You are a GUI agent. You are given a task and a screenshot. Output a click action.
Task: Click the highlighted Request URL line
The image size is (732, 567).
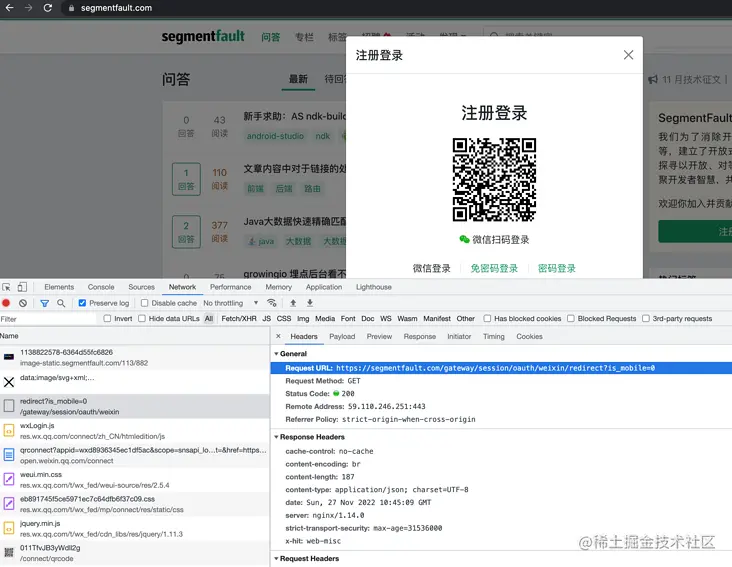(x=501, y=368)
